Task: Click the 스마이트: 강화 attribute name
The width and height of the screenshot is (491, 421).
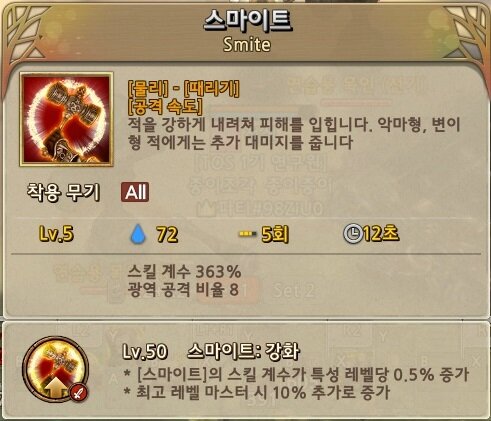Action: point(244,351)
